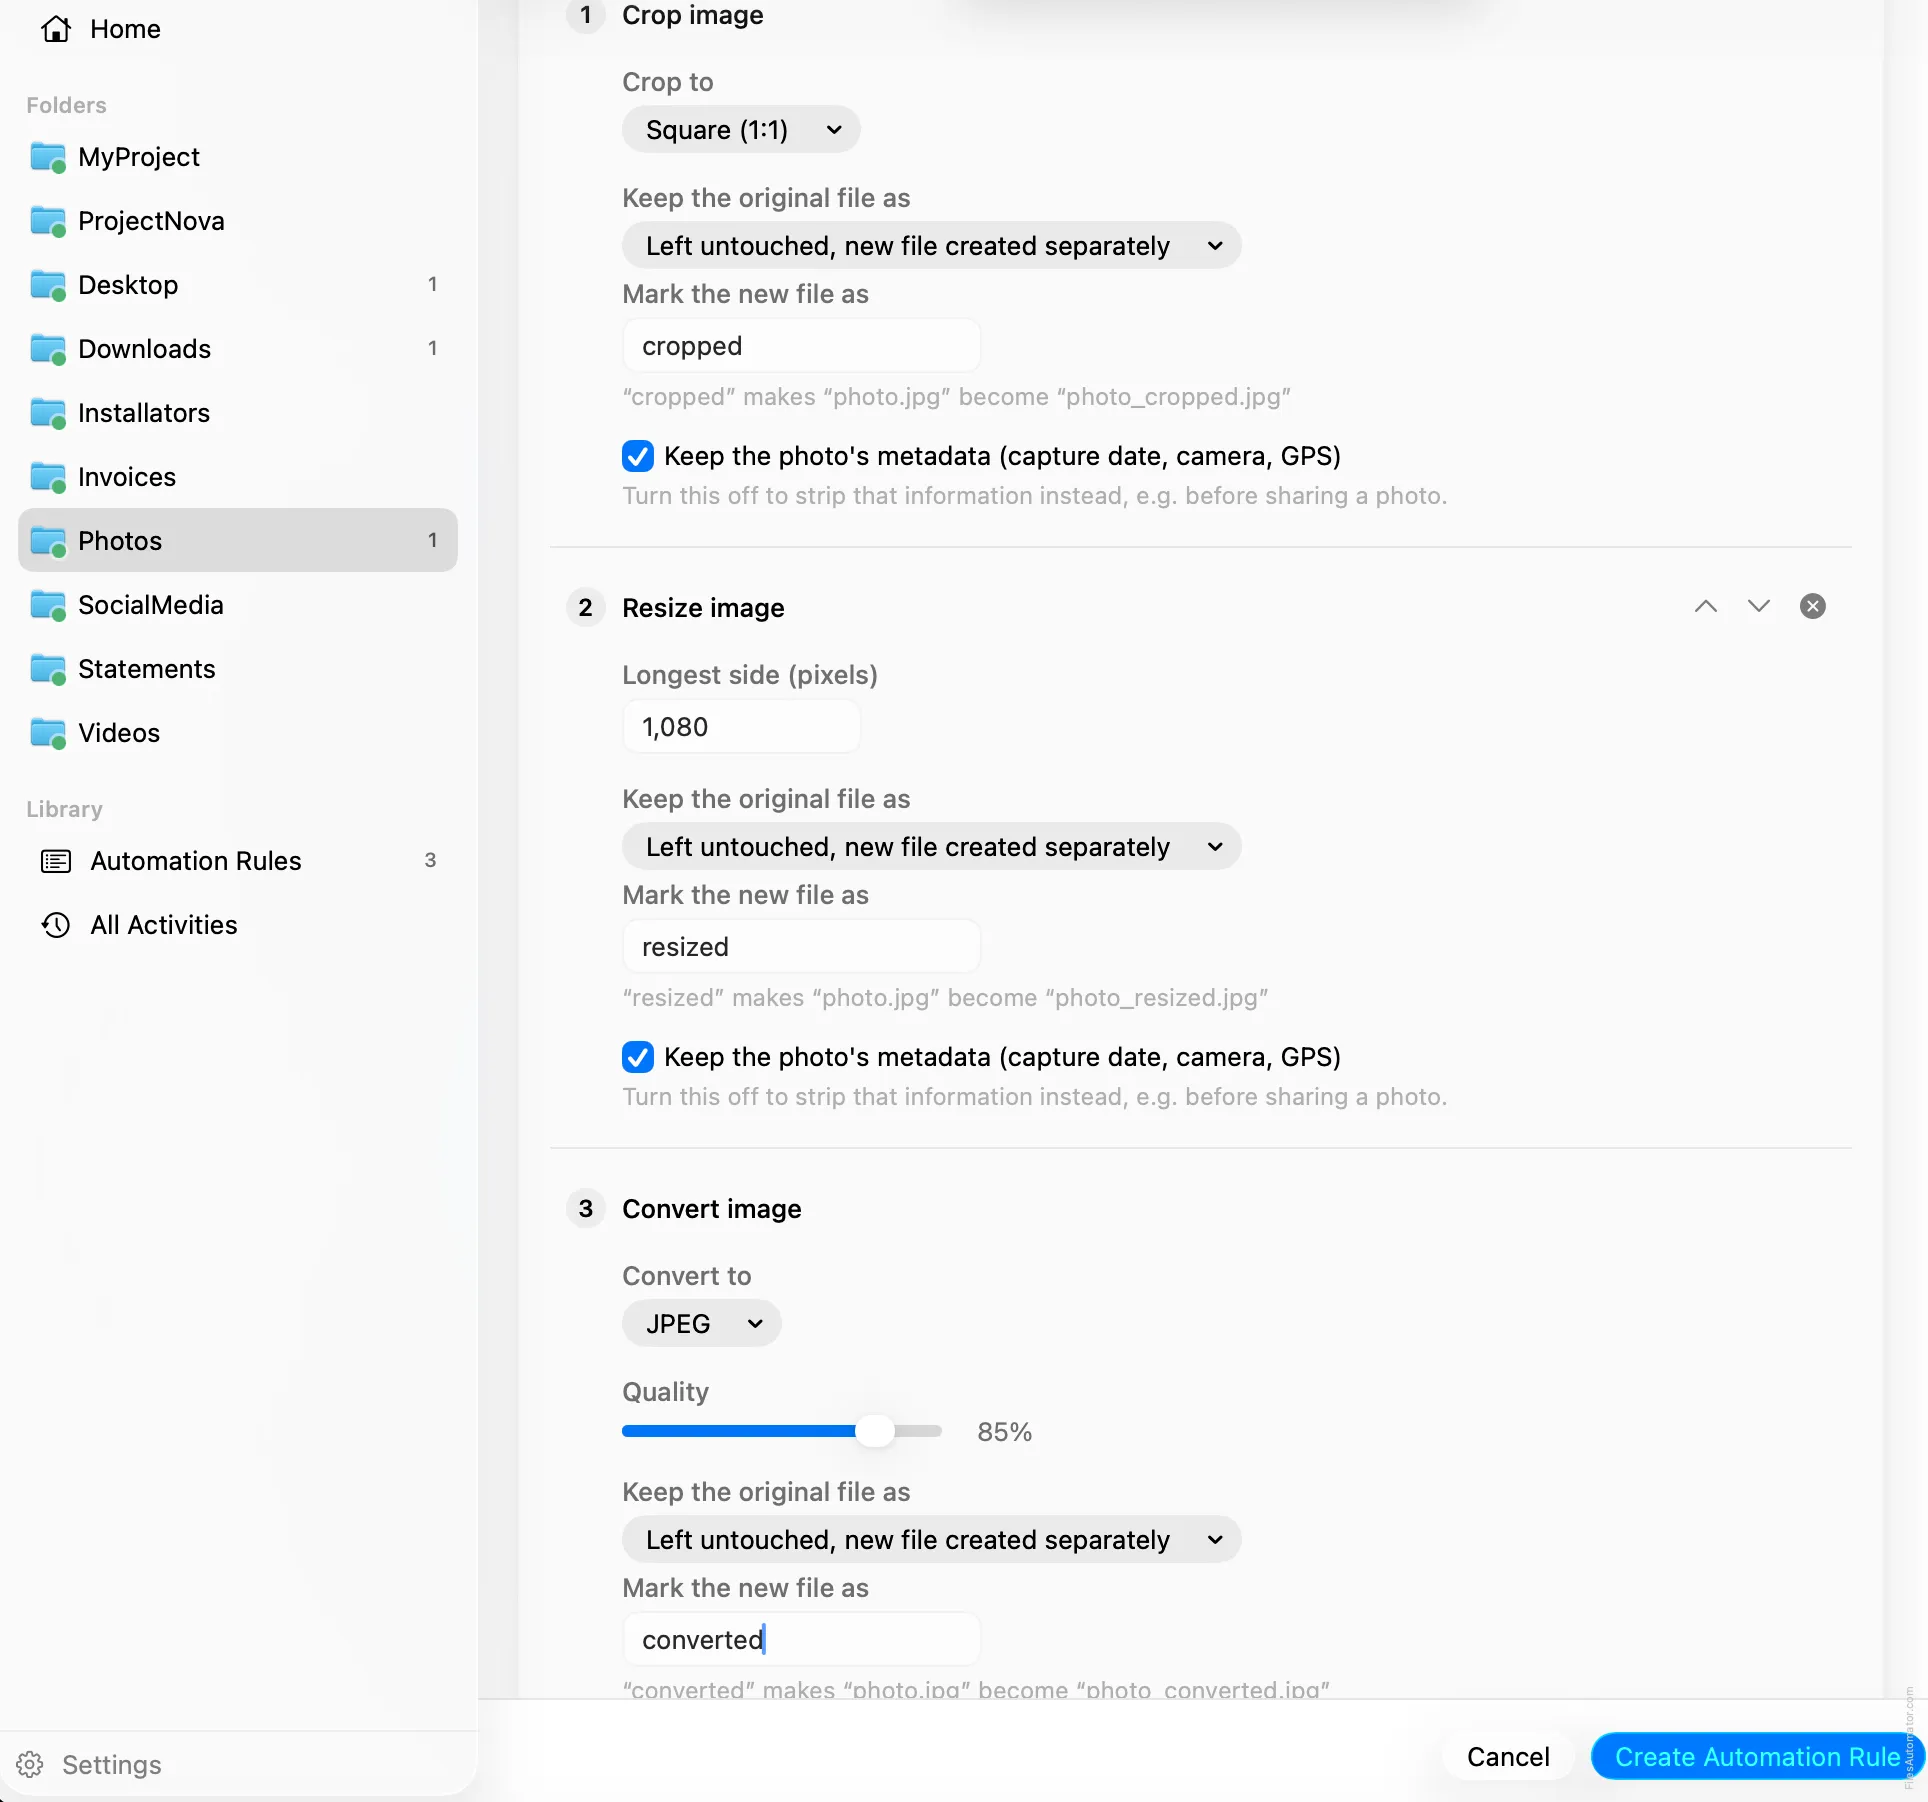
Task: Click the SocialMedia folder icon
Action: [48, 605]
